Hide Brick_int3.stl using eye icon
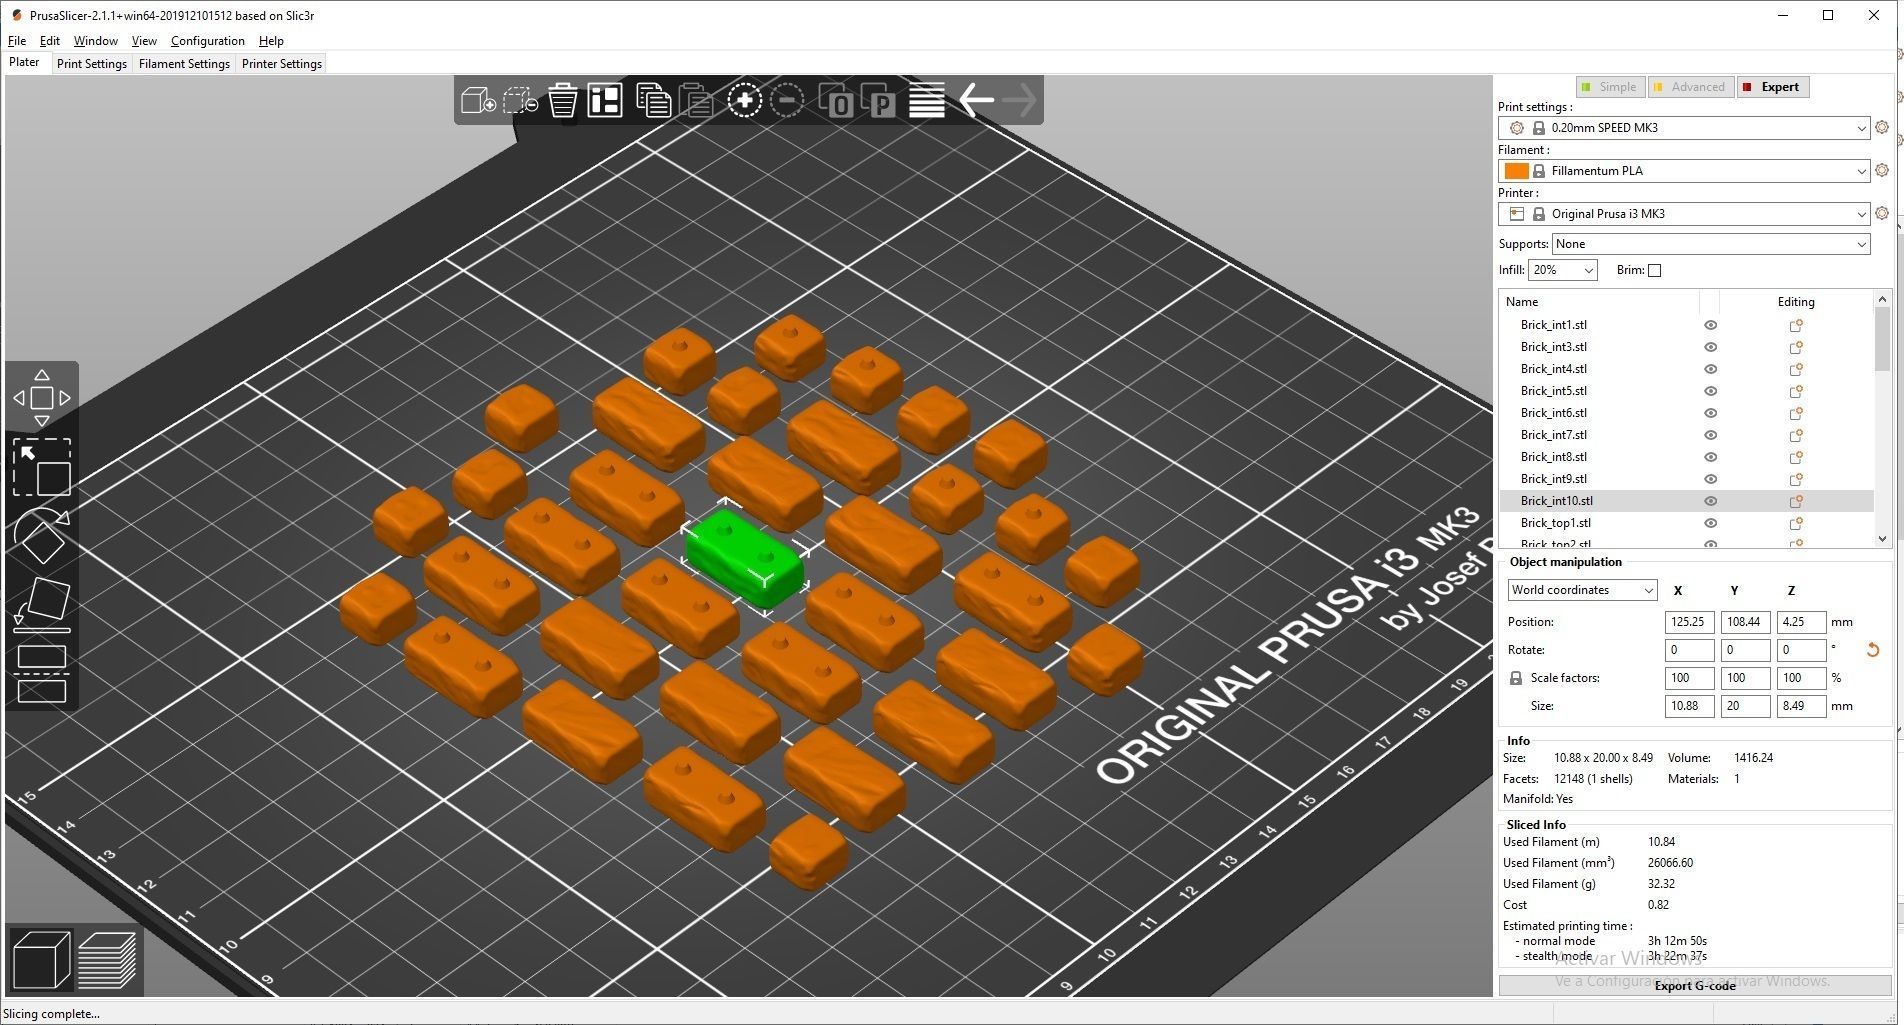The width and height of the screenshot is (1904, 1025). 1711,347
